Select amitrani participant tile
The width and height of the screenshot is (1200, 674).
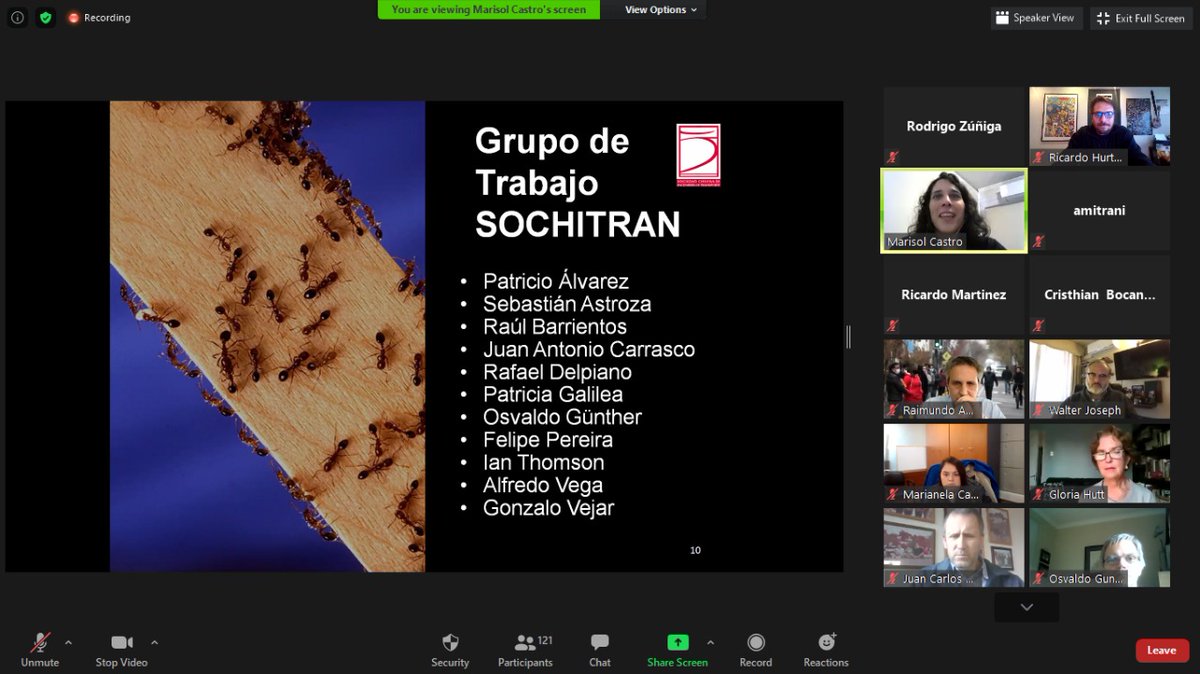coord(1100,210)
